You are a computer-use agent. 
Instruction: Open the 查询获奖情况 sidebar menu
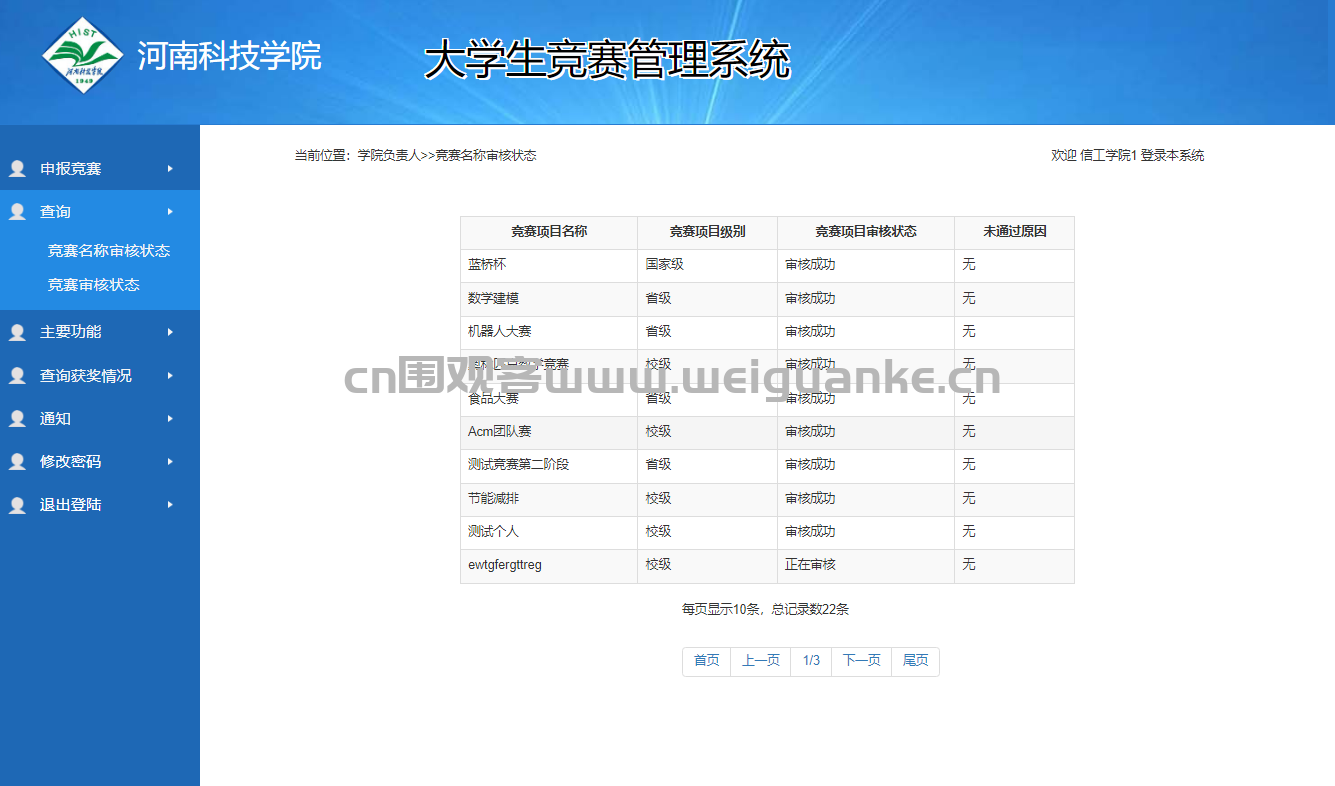click(x=100, y=376)
